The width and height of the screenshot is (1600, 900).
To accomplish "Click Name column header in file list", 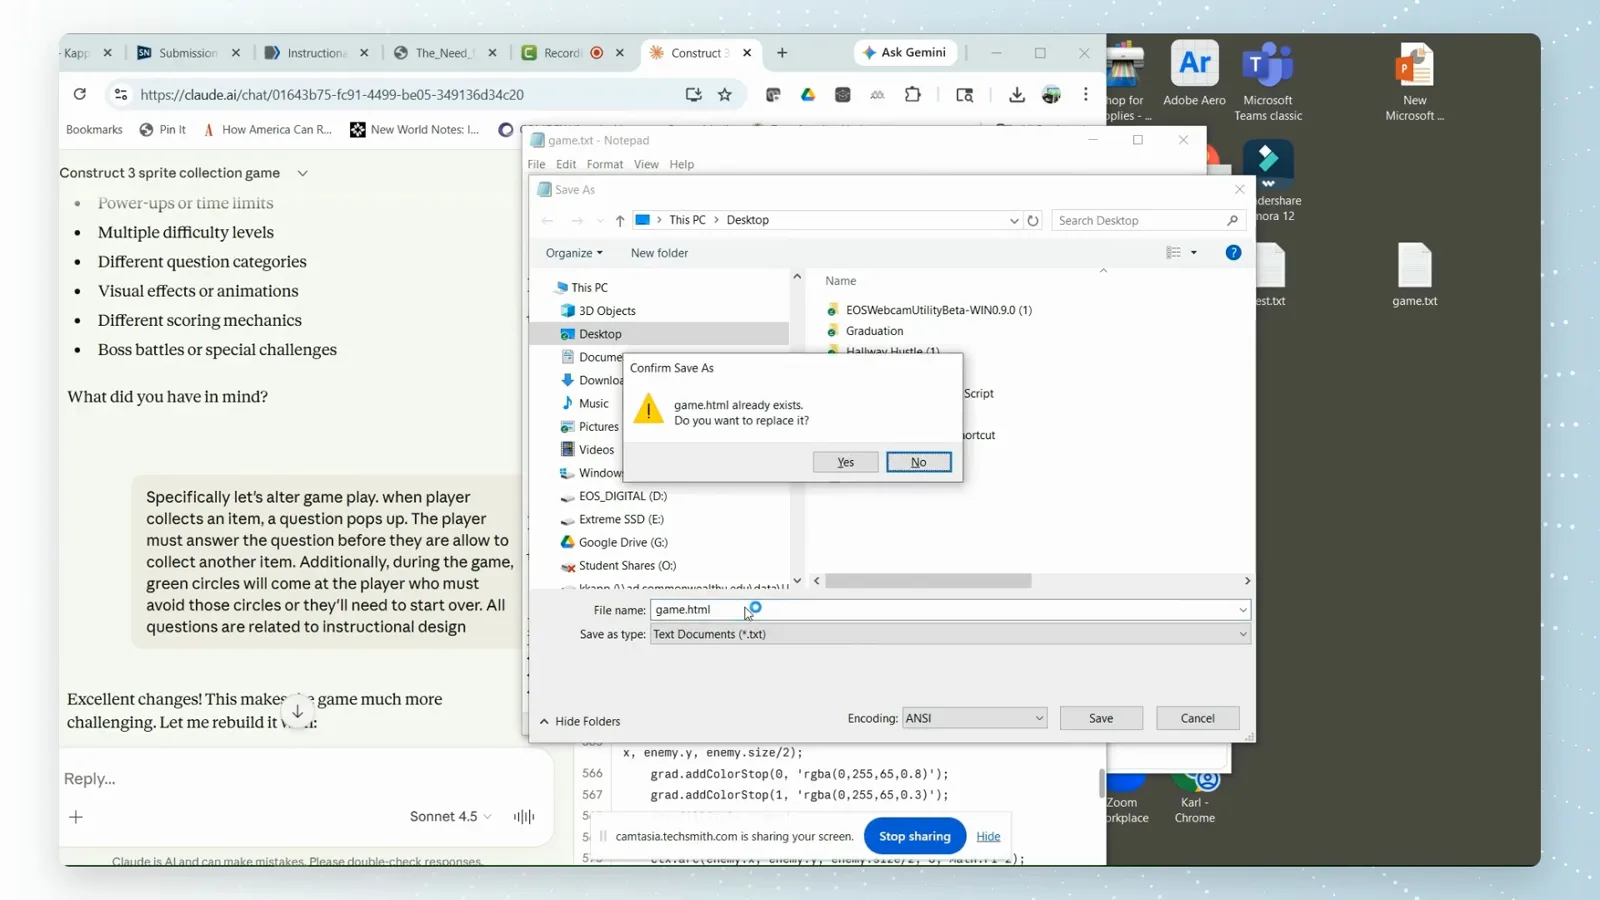I will pyautogui.click(x=840, y=281).
